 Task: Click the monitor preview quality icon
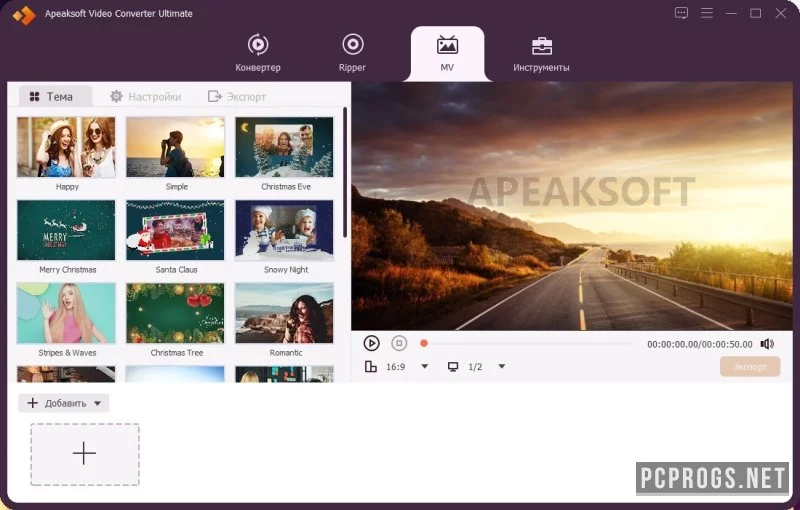coord(453,367)
